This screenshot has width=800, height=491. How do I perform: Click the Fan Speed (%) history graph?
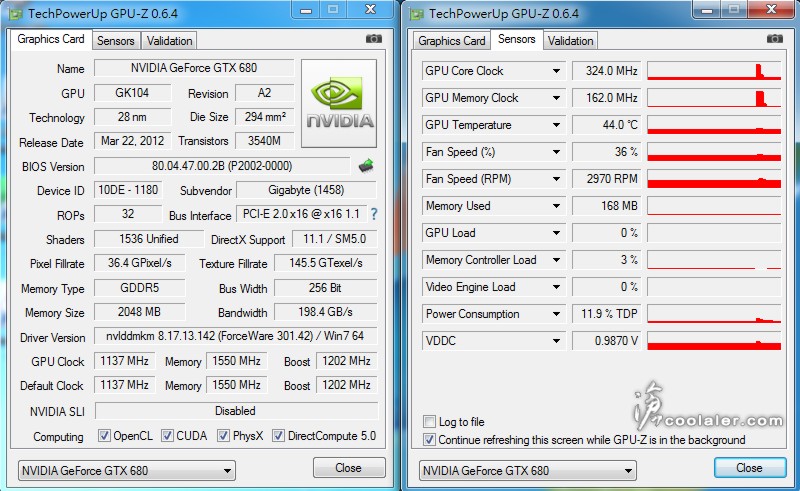714,152
